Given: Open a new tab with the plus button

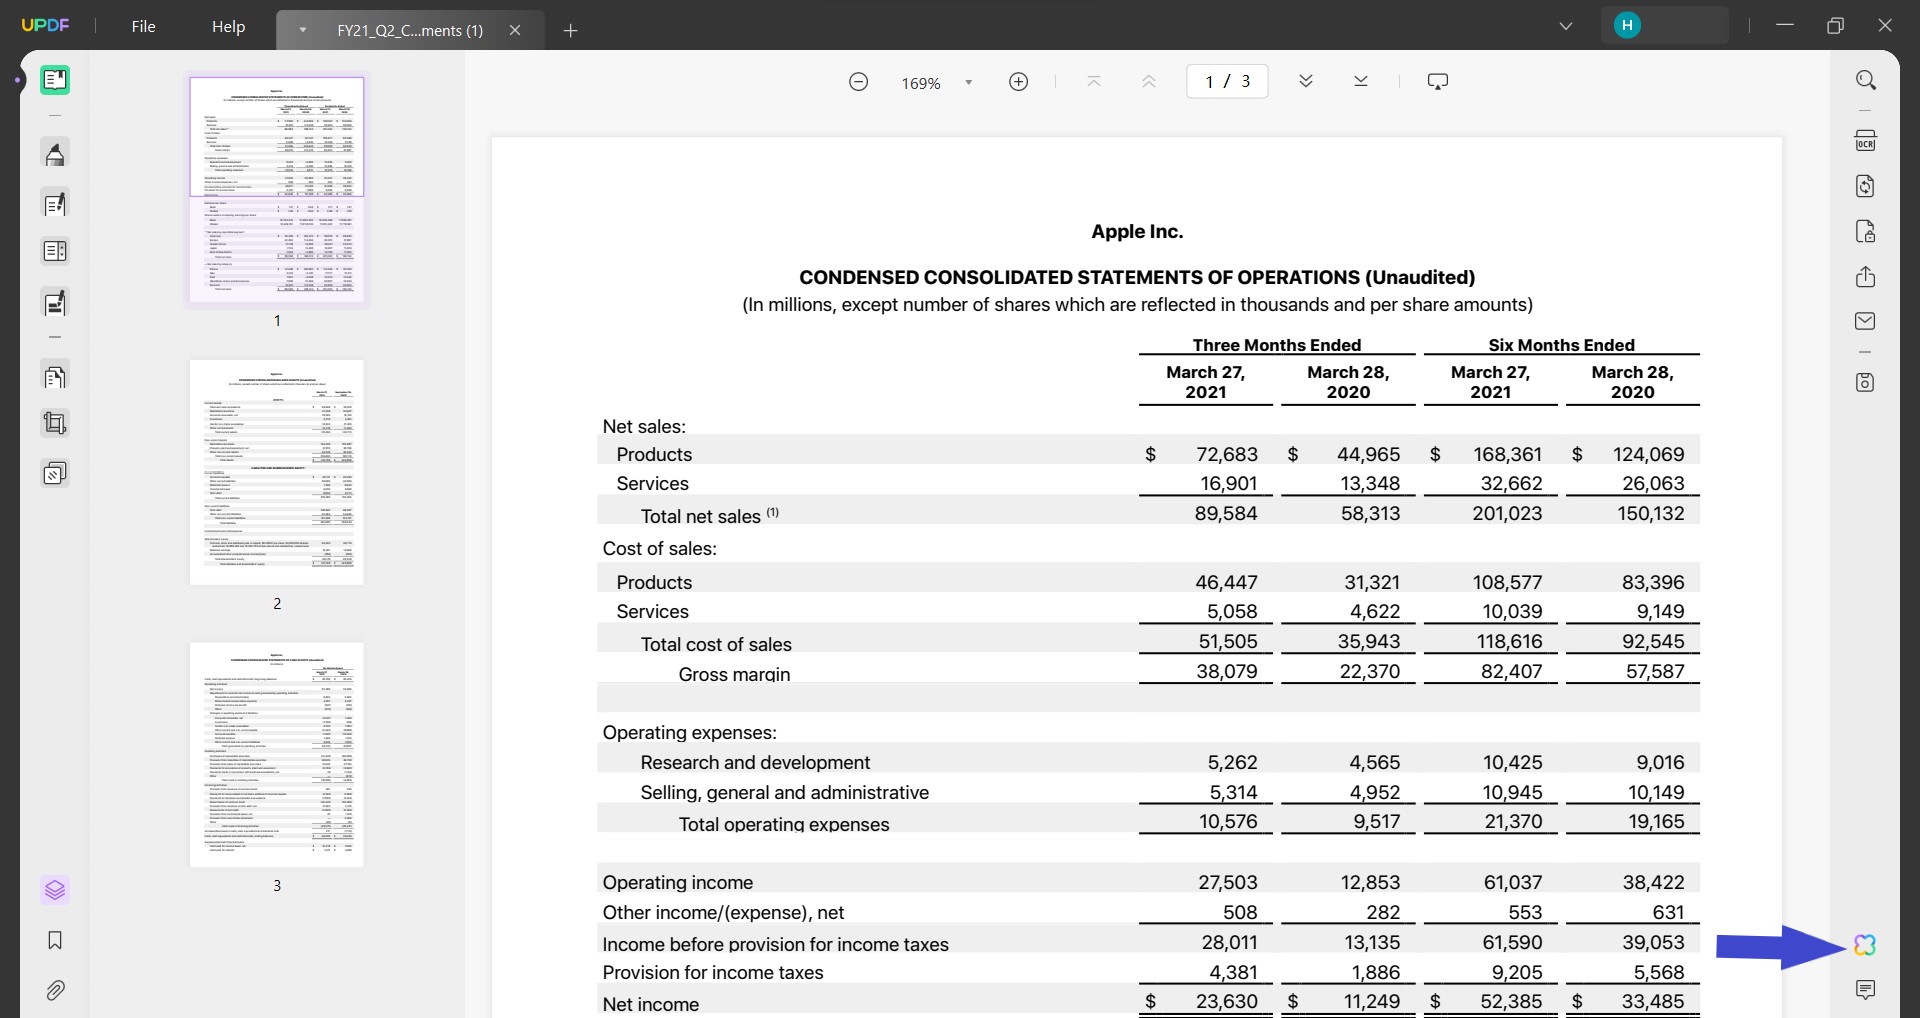Looking at the screenshot, I should click(570, 30).
